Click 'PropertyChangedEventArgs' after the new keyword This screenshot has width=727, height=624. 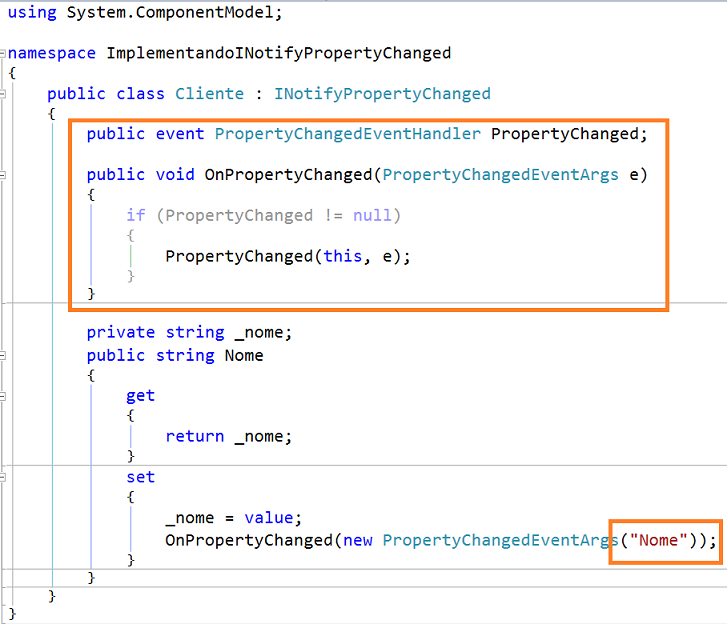pos(501,541)
